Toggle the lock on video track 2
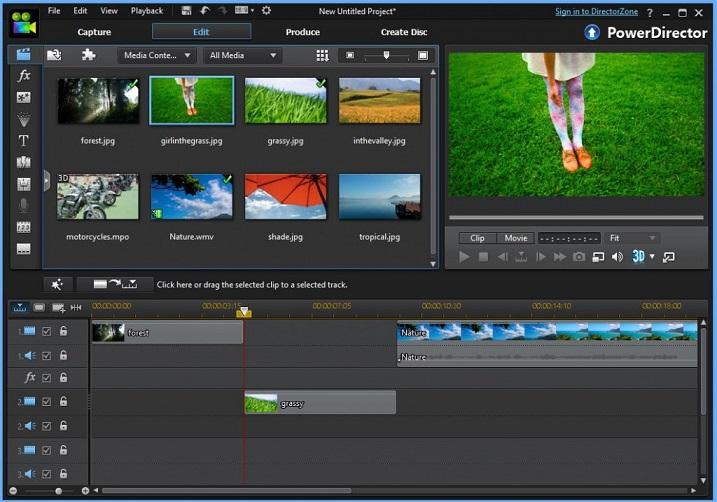 point(63,402)
